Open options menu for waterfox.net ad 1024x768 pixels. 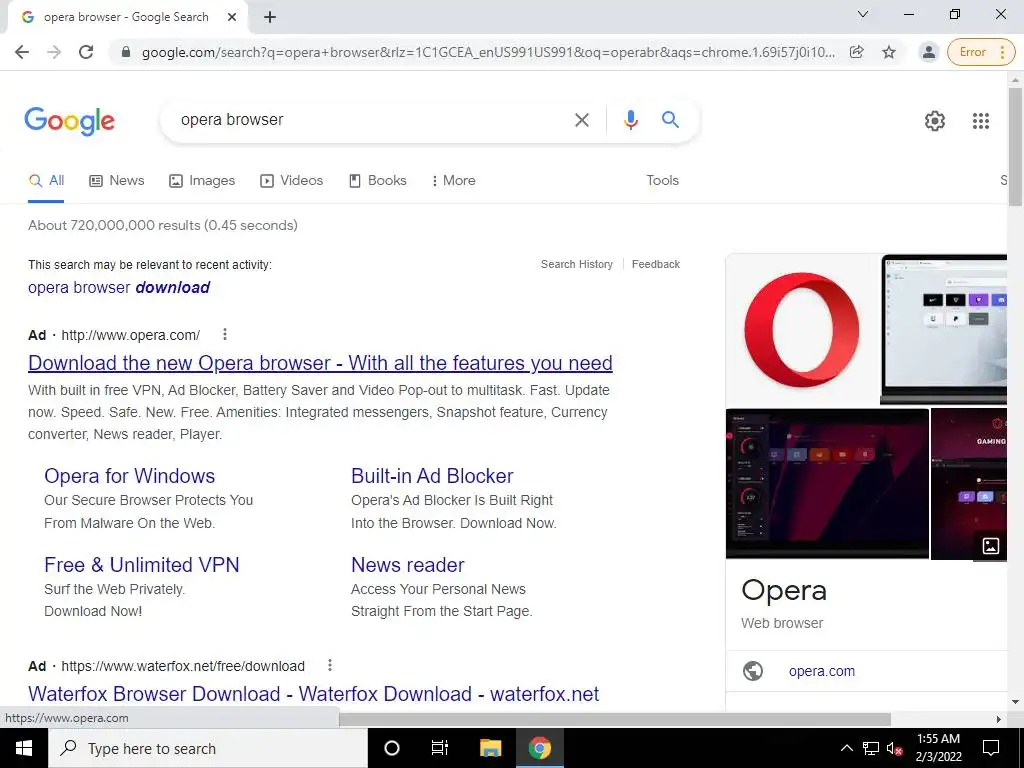click(x=330, y=665)
